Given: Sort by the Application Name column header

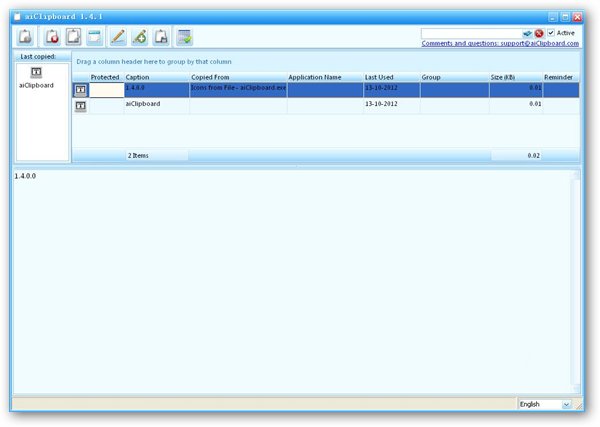Looking at the screenshot, I should pyautogui.click(x=325, y=77).
